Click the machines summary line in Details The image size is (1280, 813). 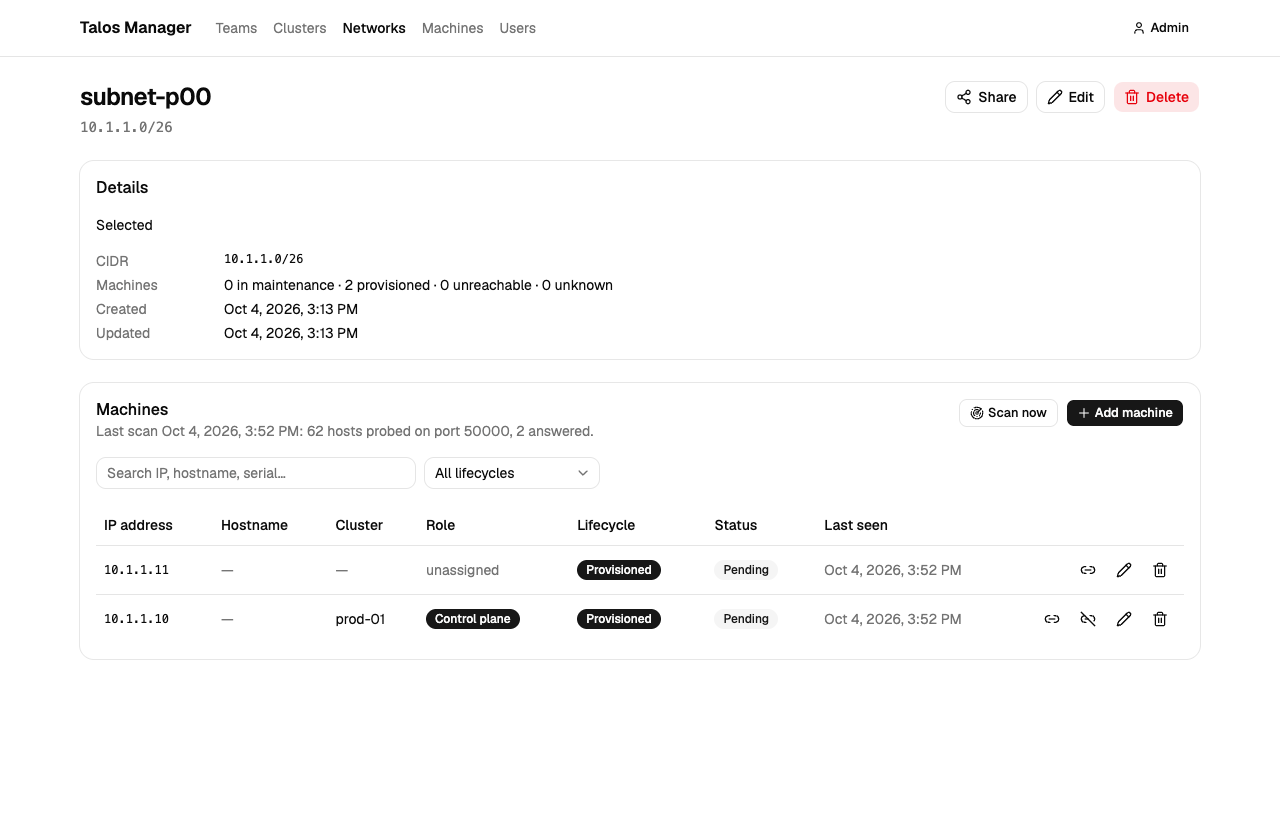[418, 285]
